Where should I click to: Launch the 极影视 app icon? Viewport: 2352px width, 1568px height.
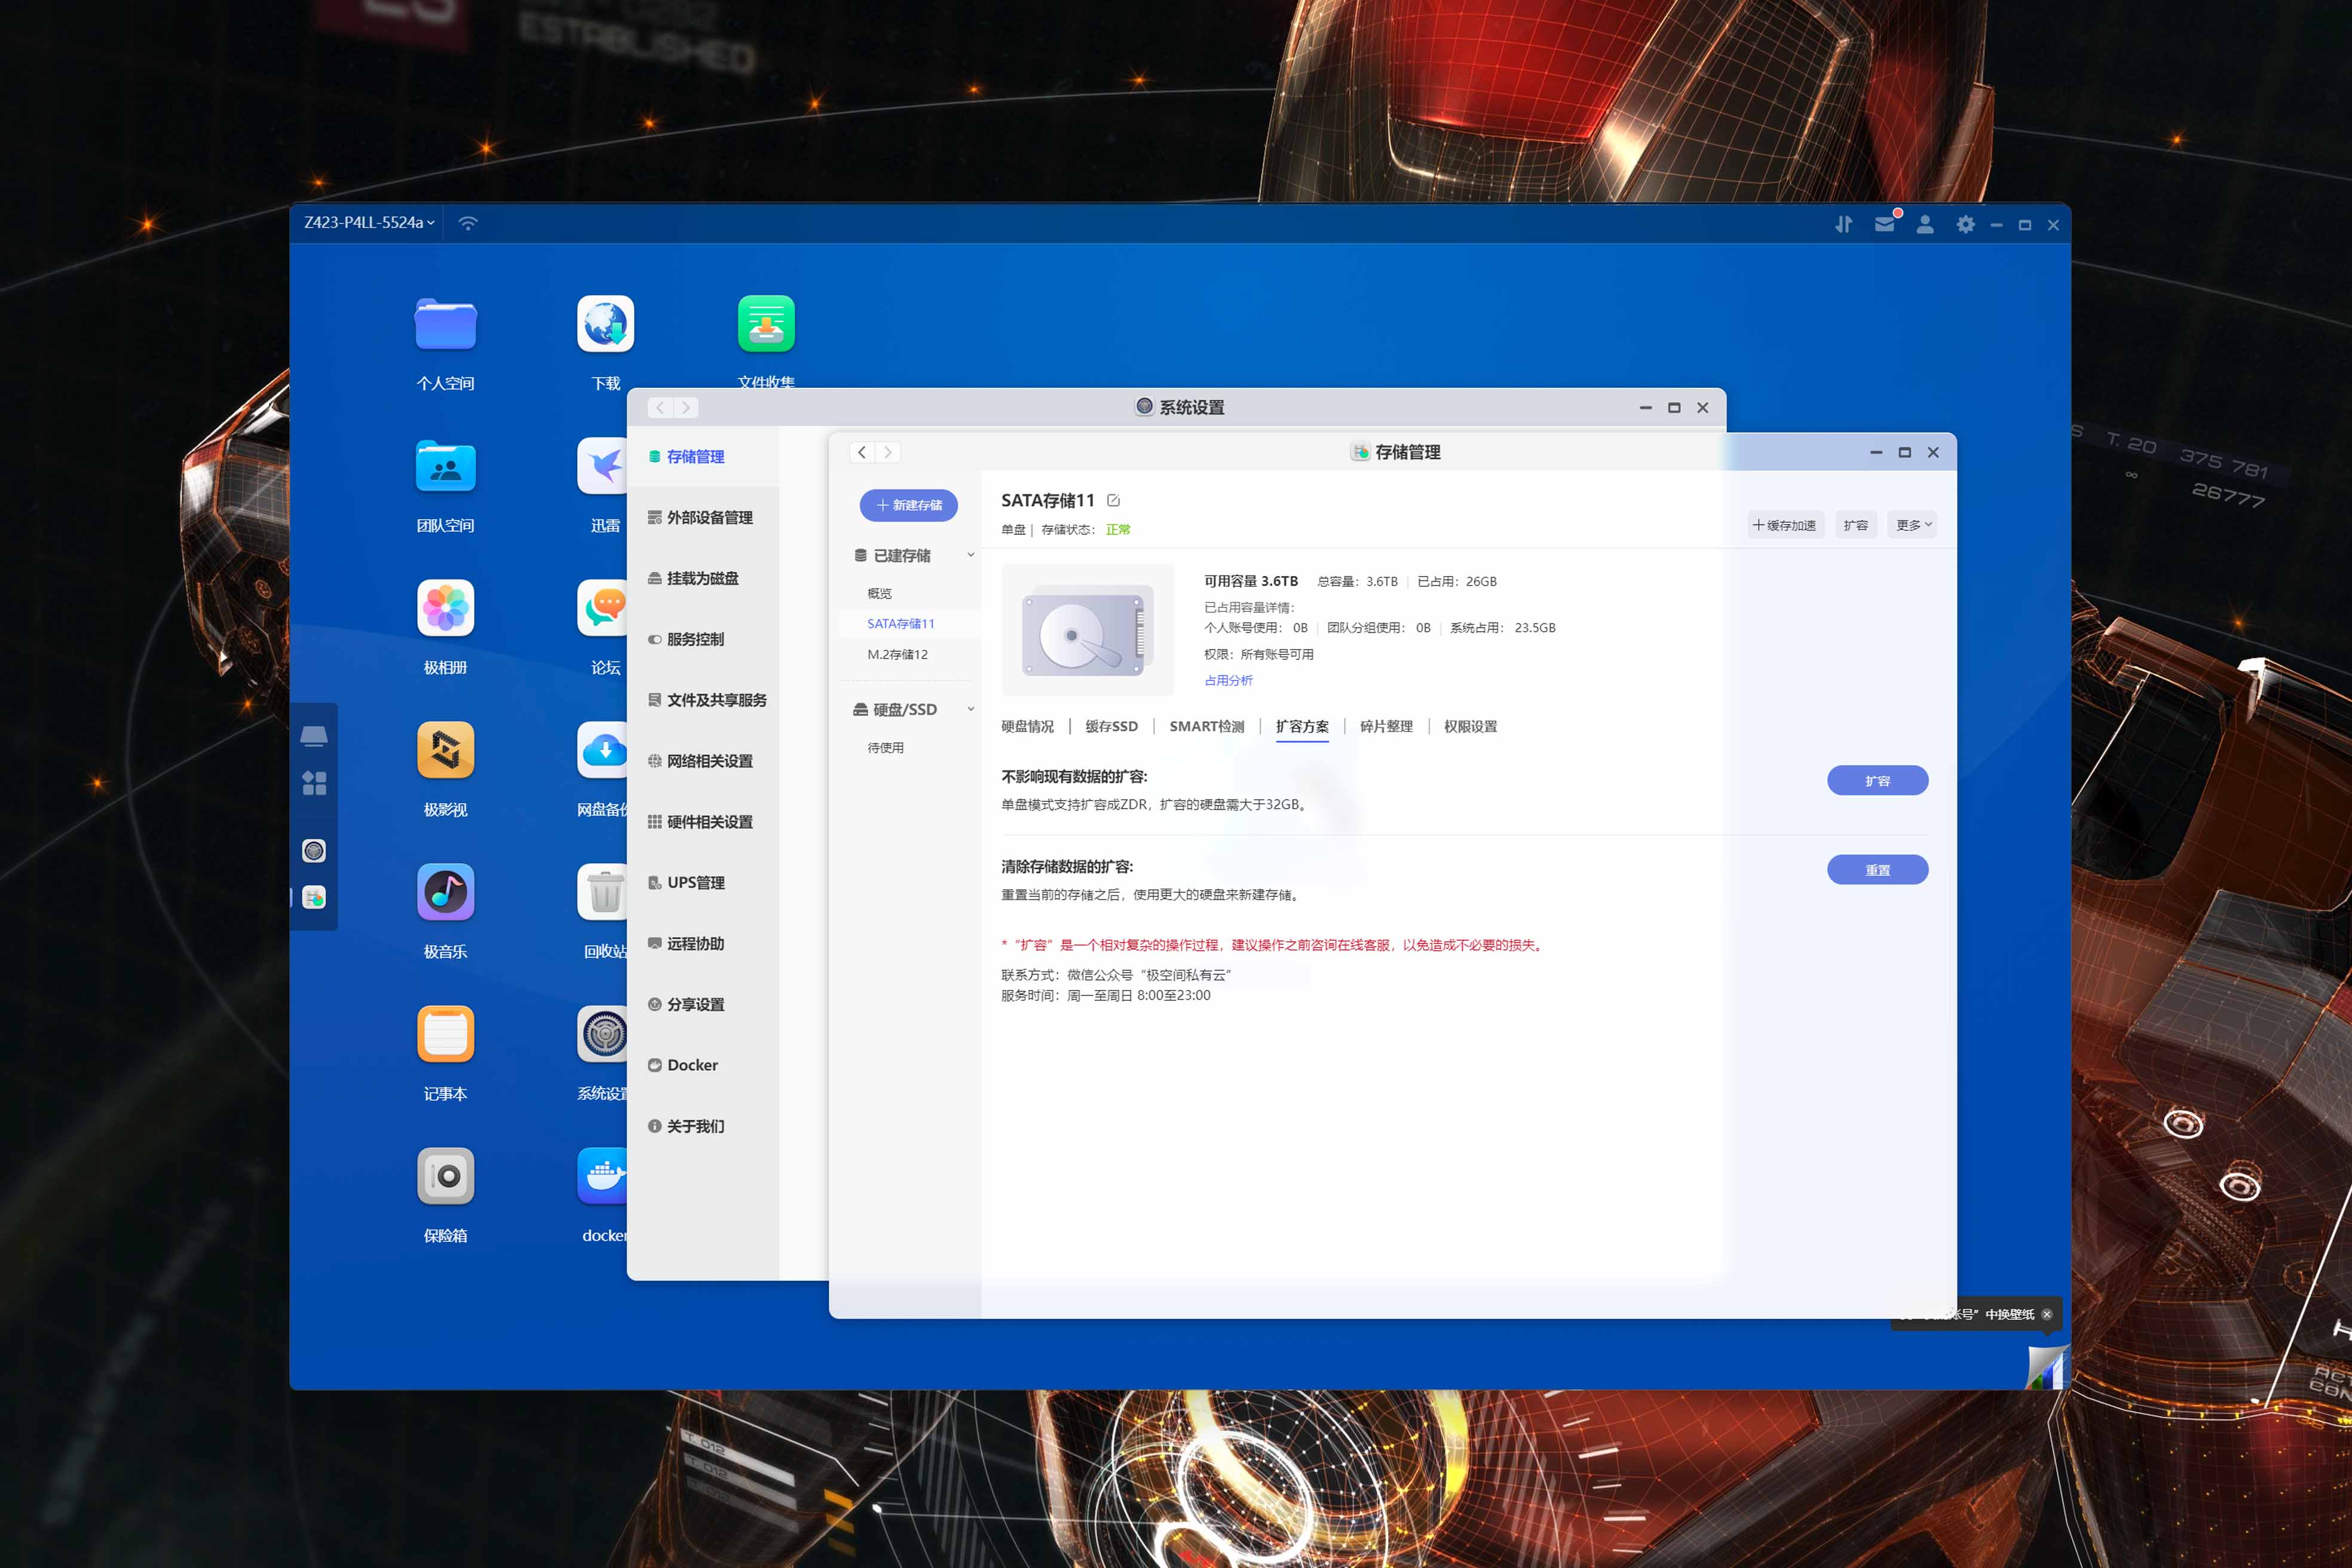(x=445, y=750)
